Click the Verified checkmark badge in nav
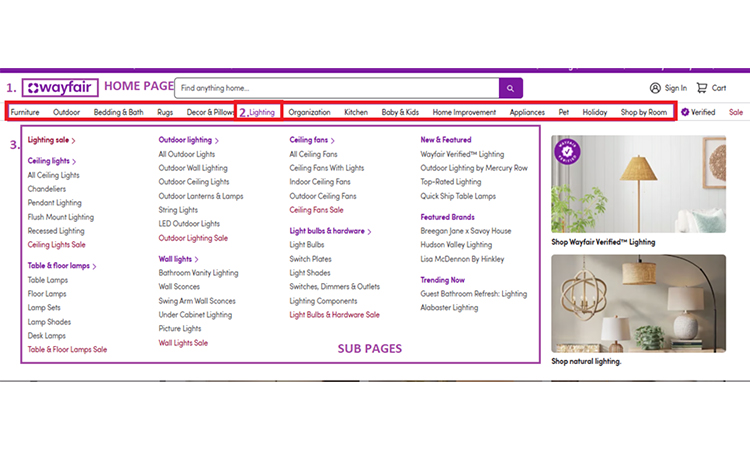 point(685,112)
